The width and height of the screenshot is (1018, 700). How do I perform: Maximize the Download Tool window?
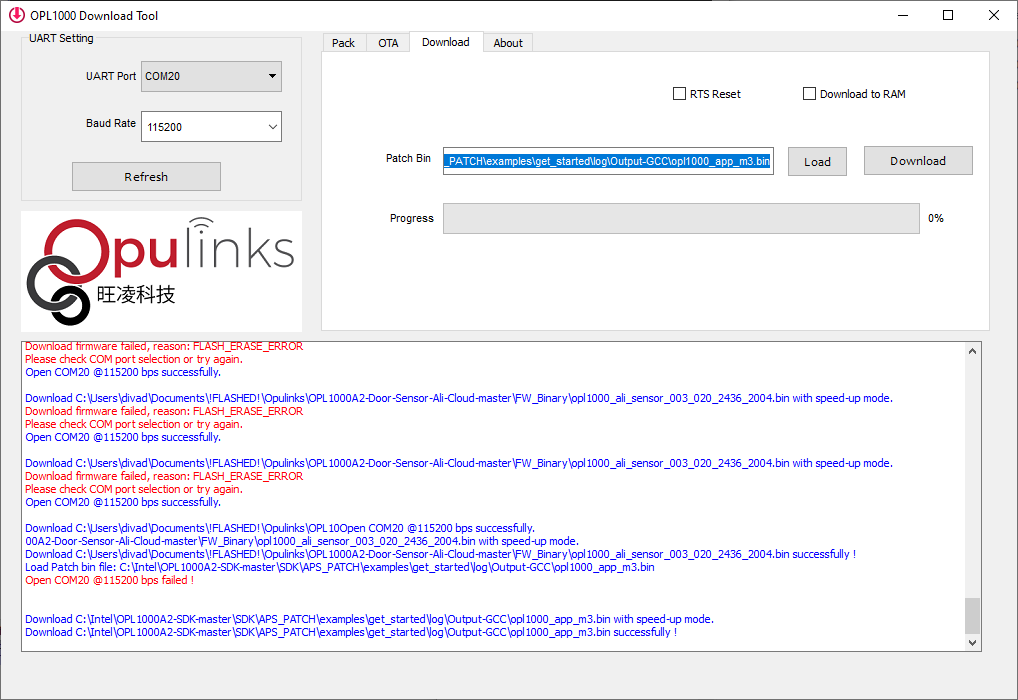pyautogui.click(x=948, y=15)
